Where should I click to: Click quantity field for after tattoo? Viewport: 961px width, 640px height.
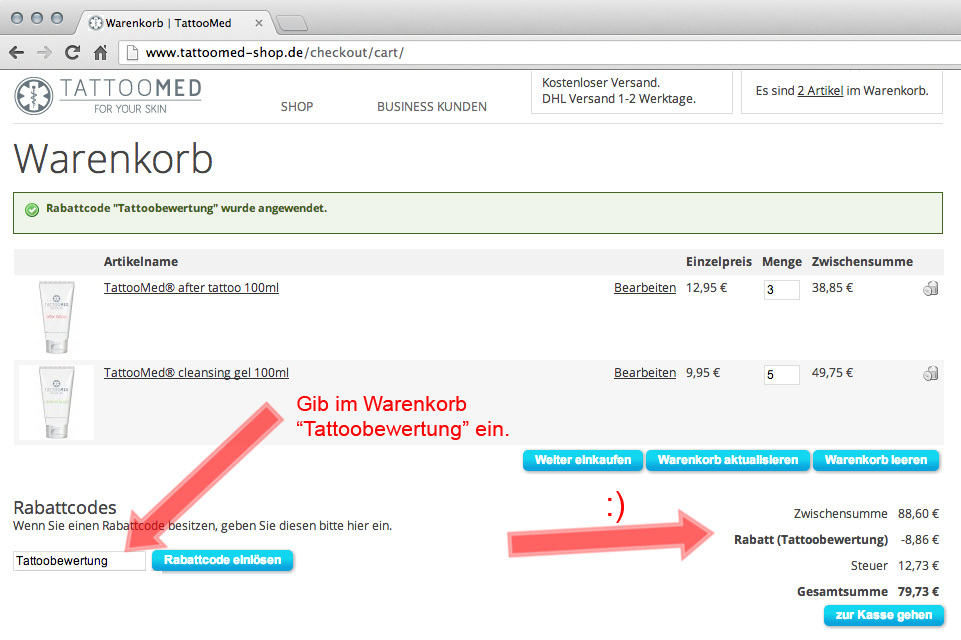pos(781,290)
